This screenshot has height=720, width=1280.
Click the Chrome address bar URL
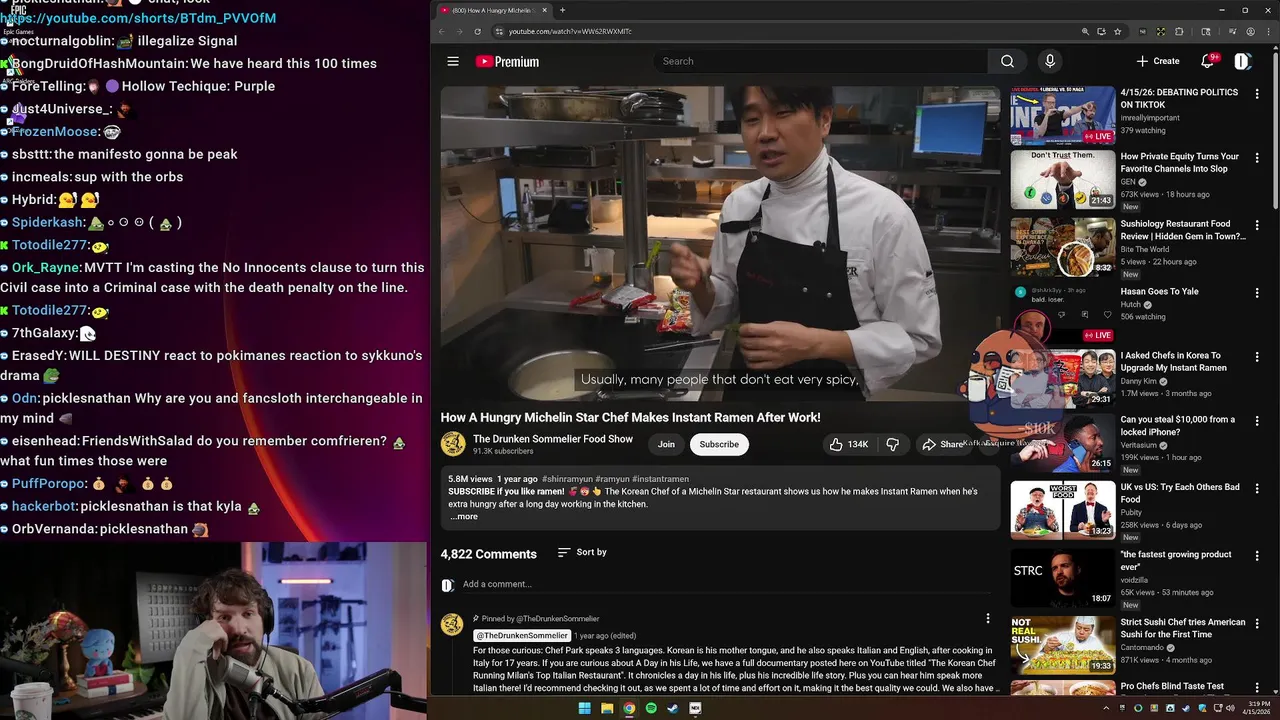[x=570, y=31]
